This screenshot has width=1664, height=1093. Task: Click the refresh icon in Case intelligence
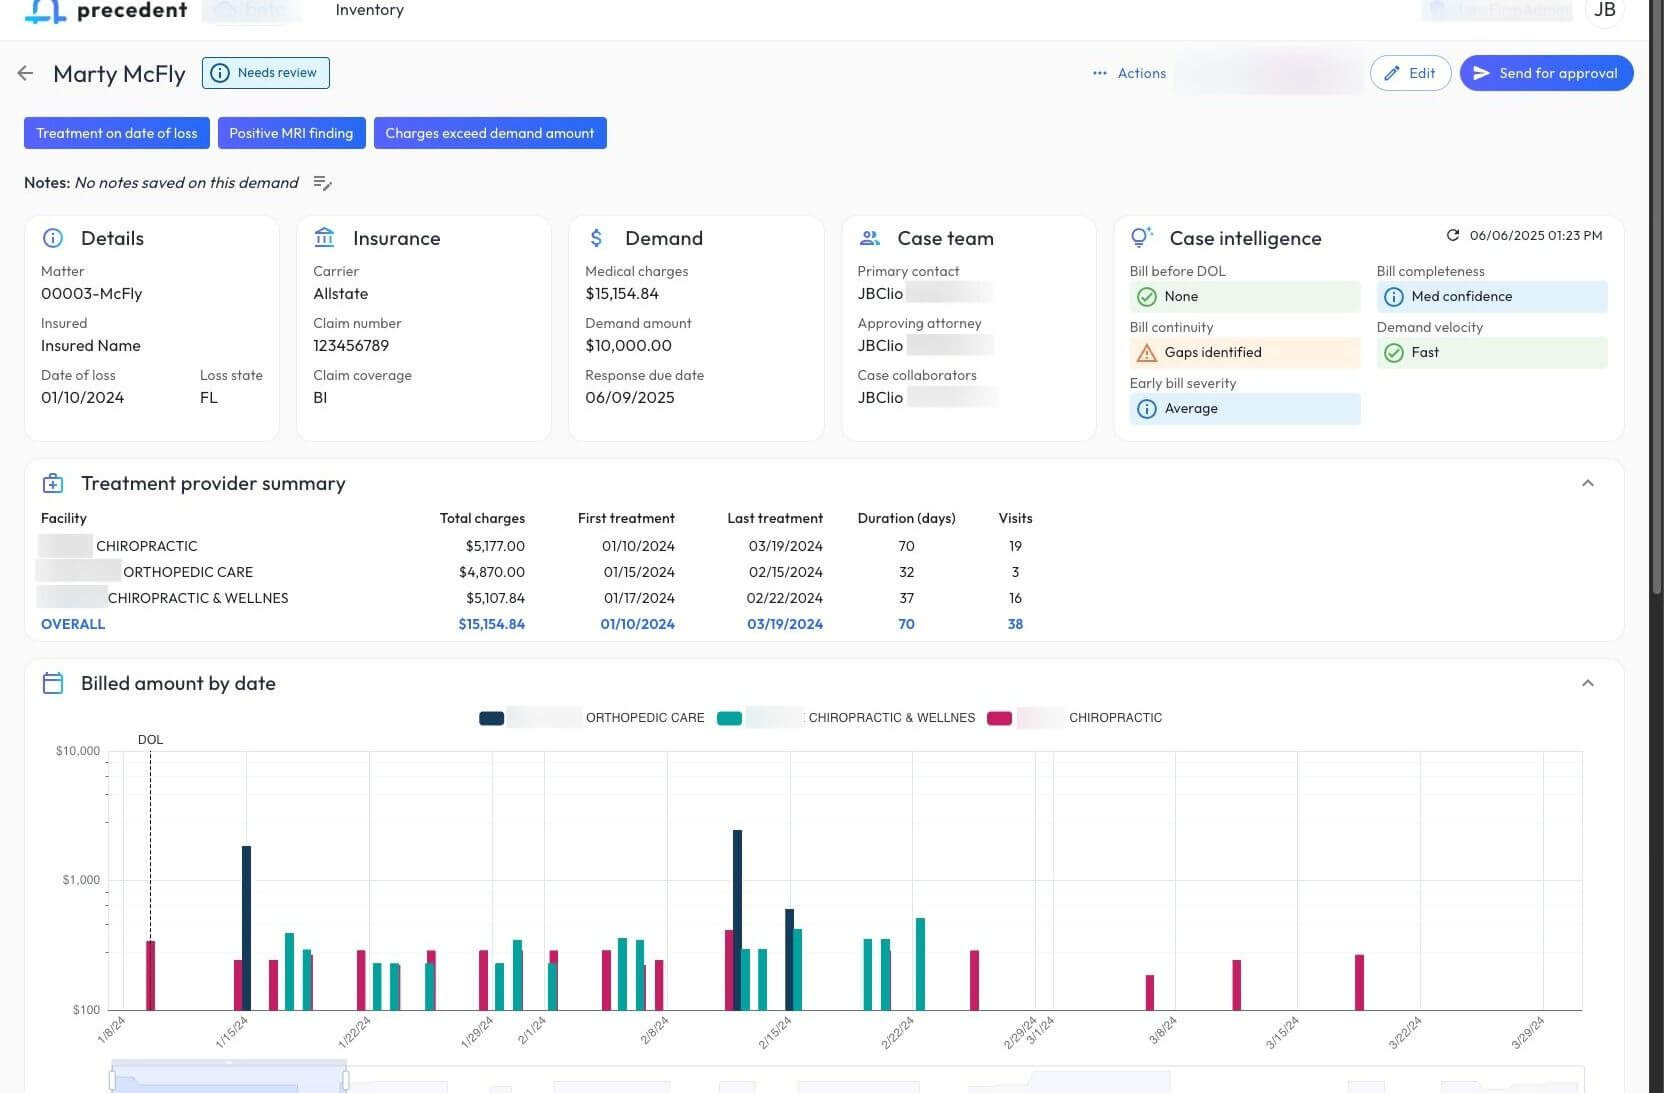[x=1452, y=236]
